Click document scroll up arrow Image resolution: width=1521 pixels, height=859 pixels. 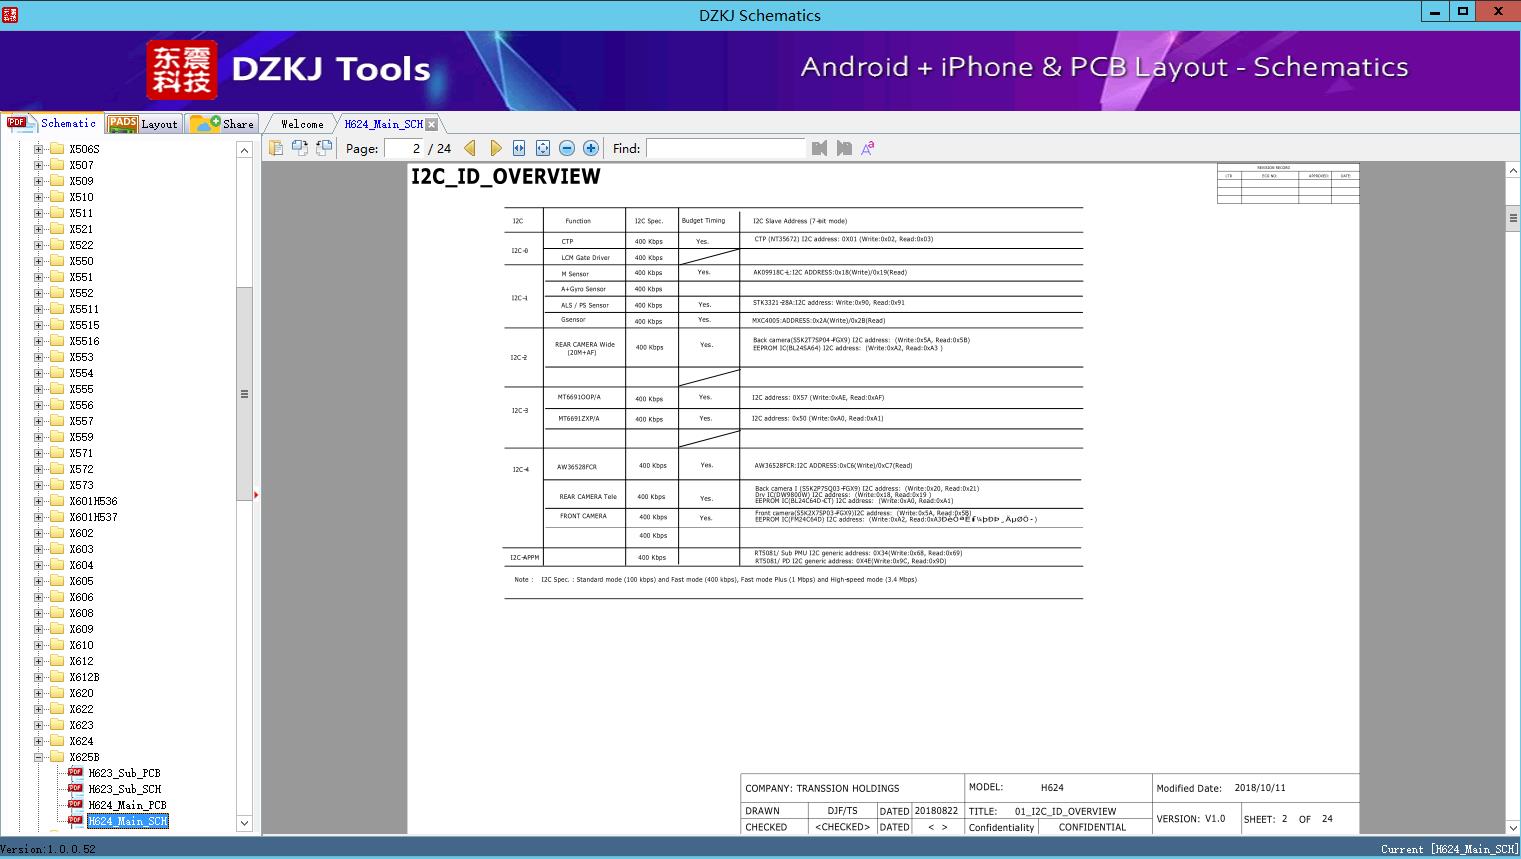pos(1512,171)
